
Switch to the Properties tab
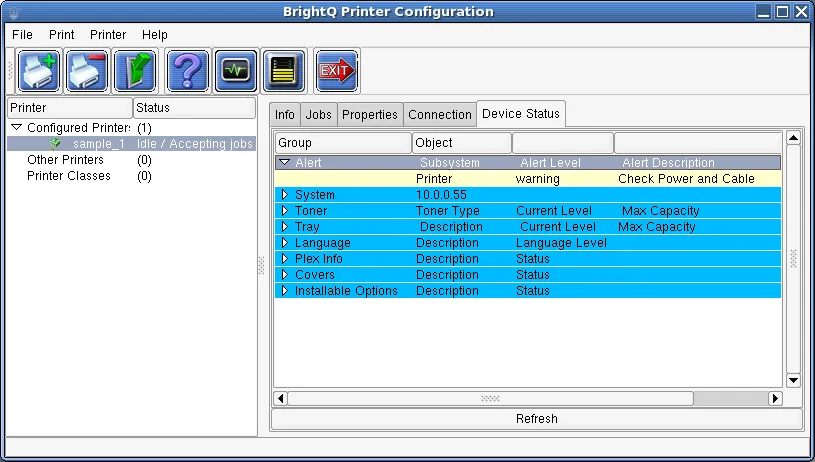click(370, 114)
